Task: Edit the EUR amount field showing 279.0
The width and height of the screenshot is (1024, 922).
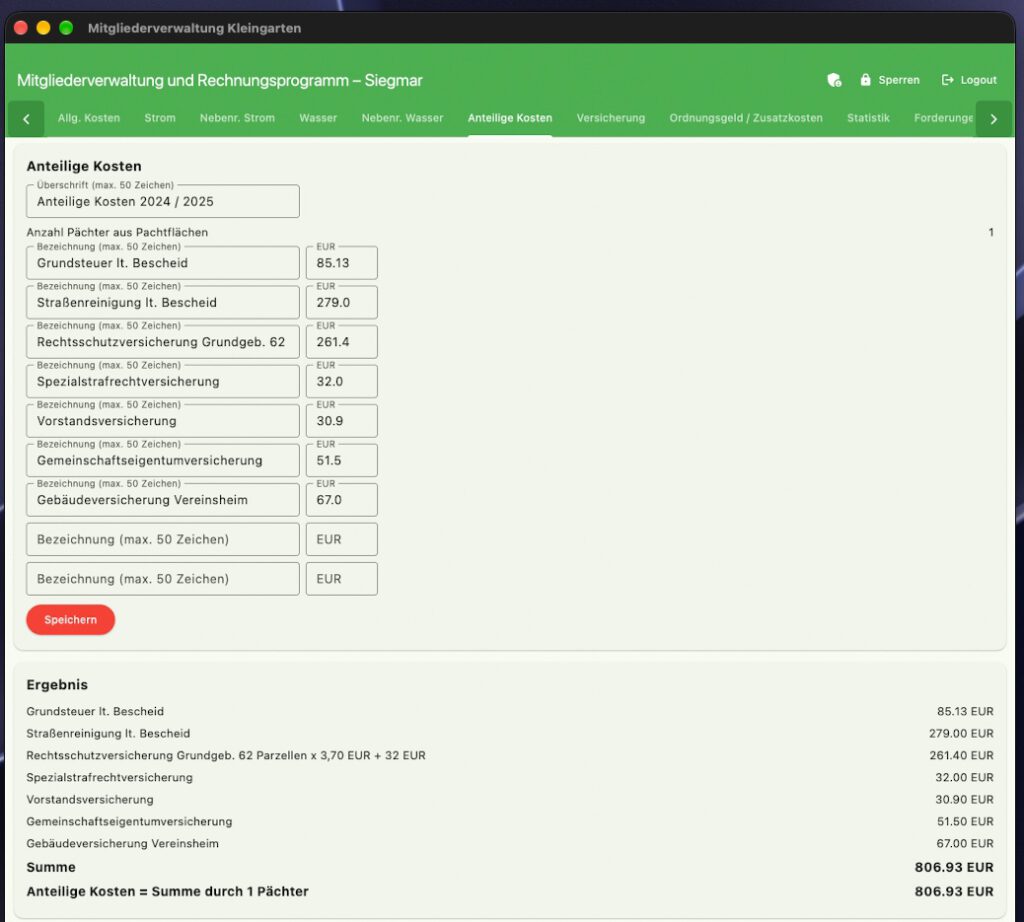Action: (x=342, y=302)
